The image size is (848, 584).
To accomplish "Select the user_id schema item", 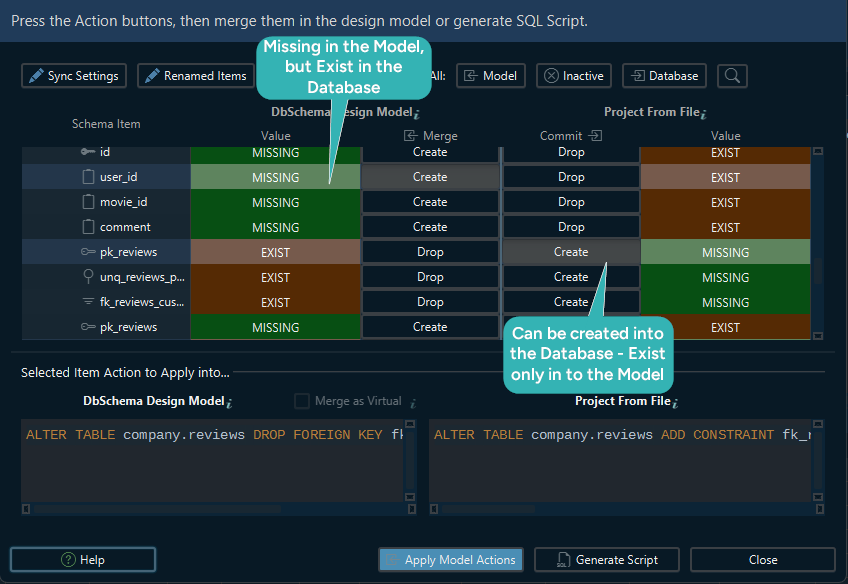I will click(x=106, y=177).
